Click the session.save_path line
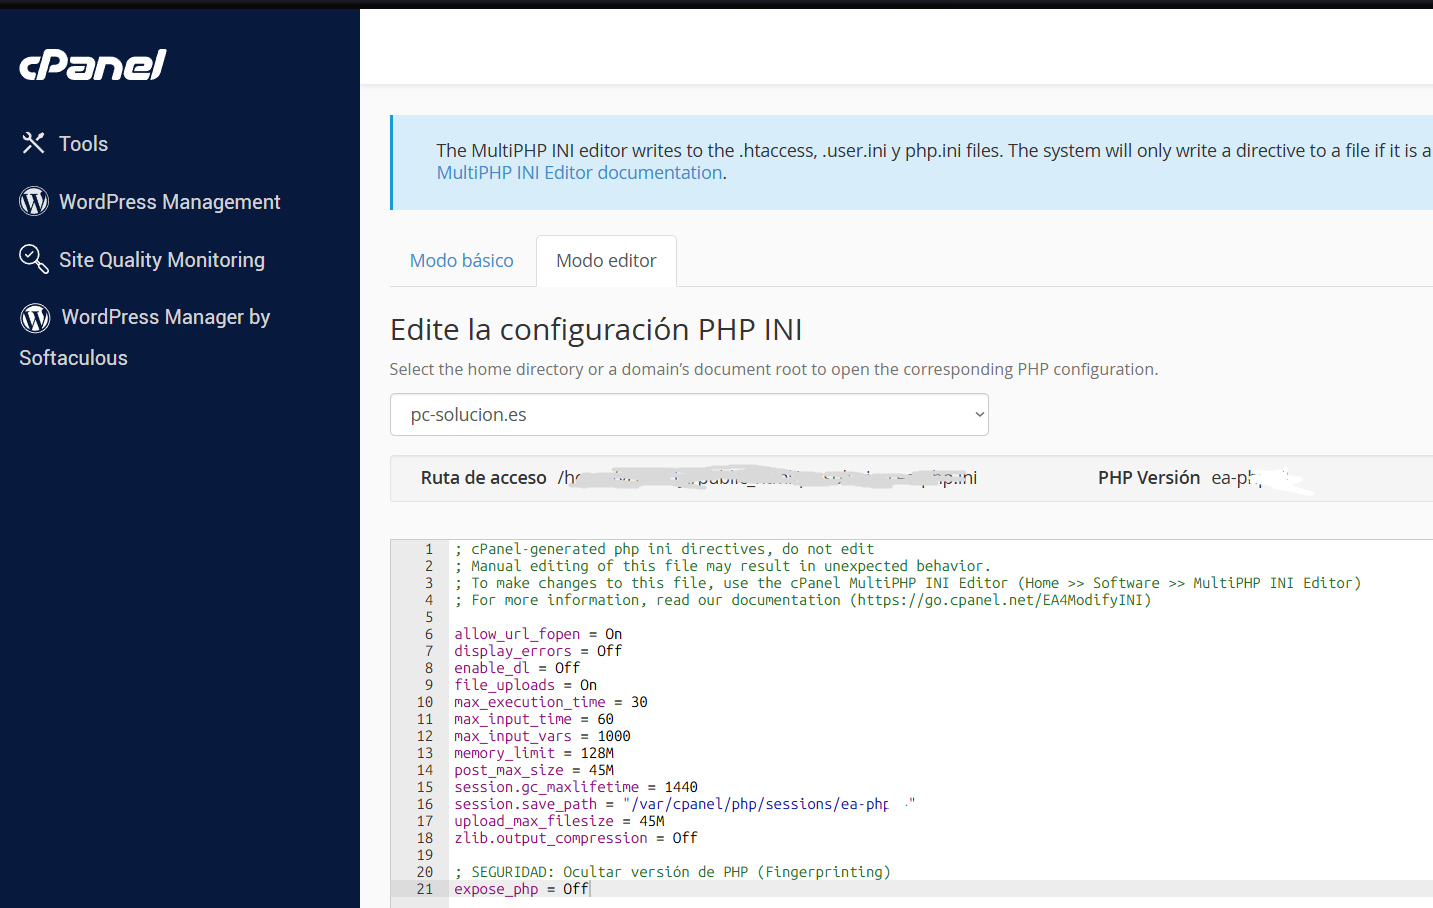Screen dimensions: 1433x908 click(685, 804)
